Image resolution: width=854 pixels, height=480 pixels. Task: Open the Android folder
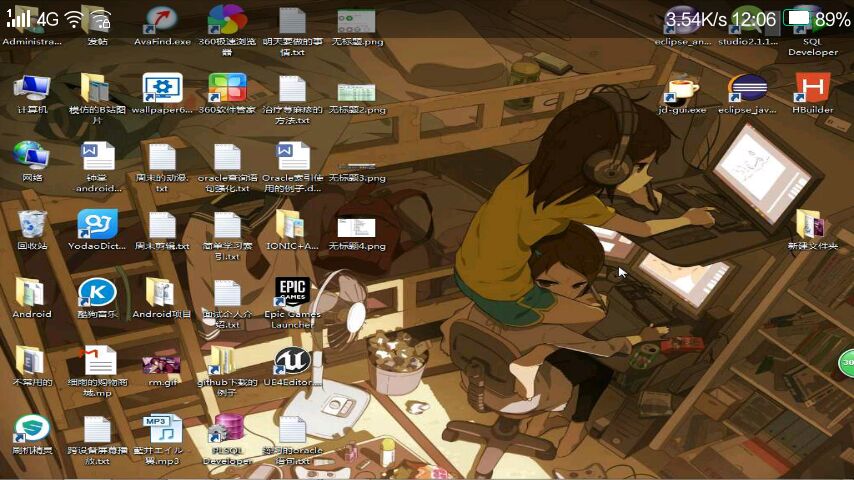point(32,297)
